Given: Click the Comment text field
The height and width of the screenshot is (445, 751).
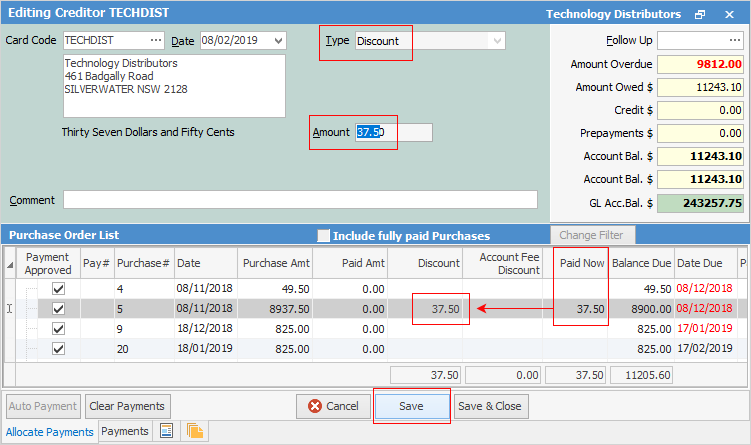Looking at the screenshot, I should click(x=300, y=200).
